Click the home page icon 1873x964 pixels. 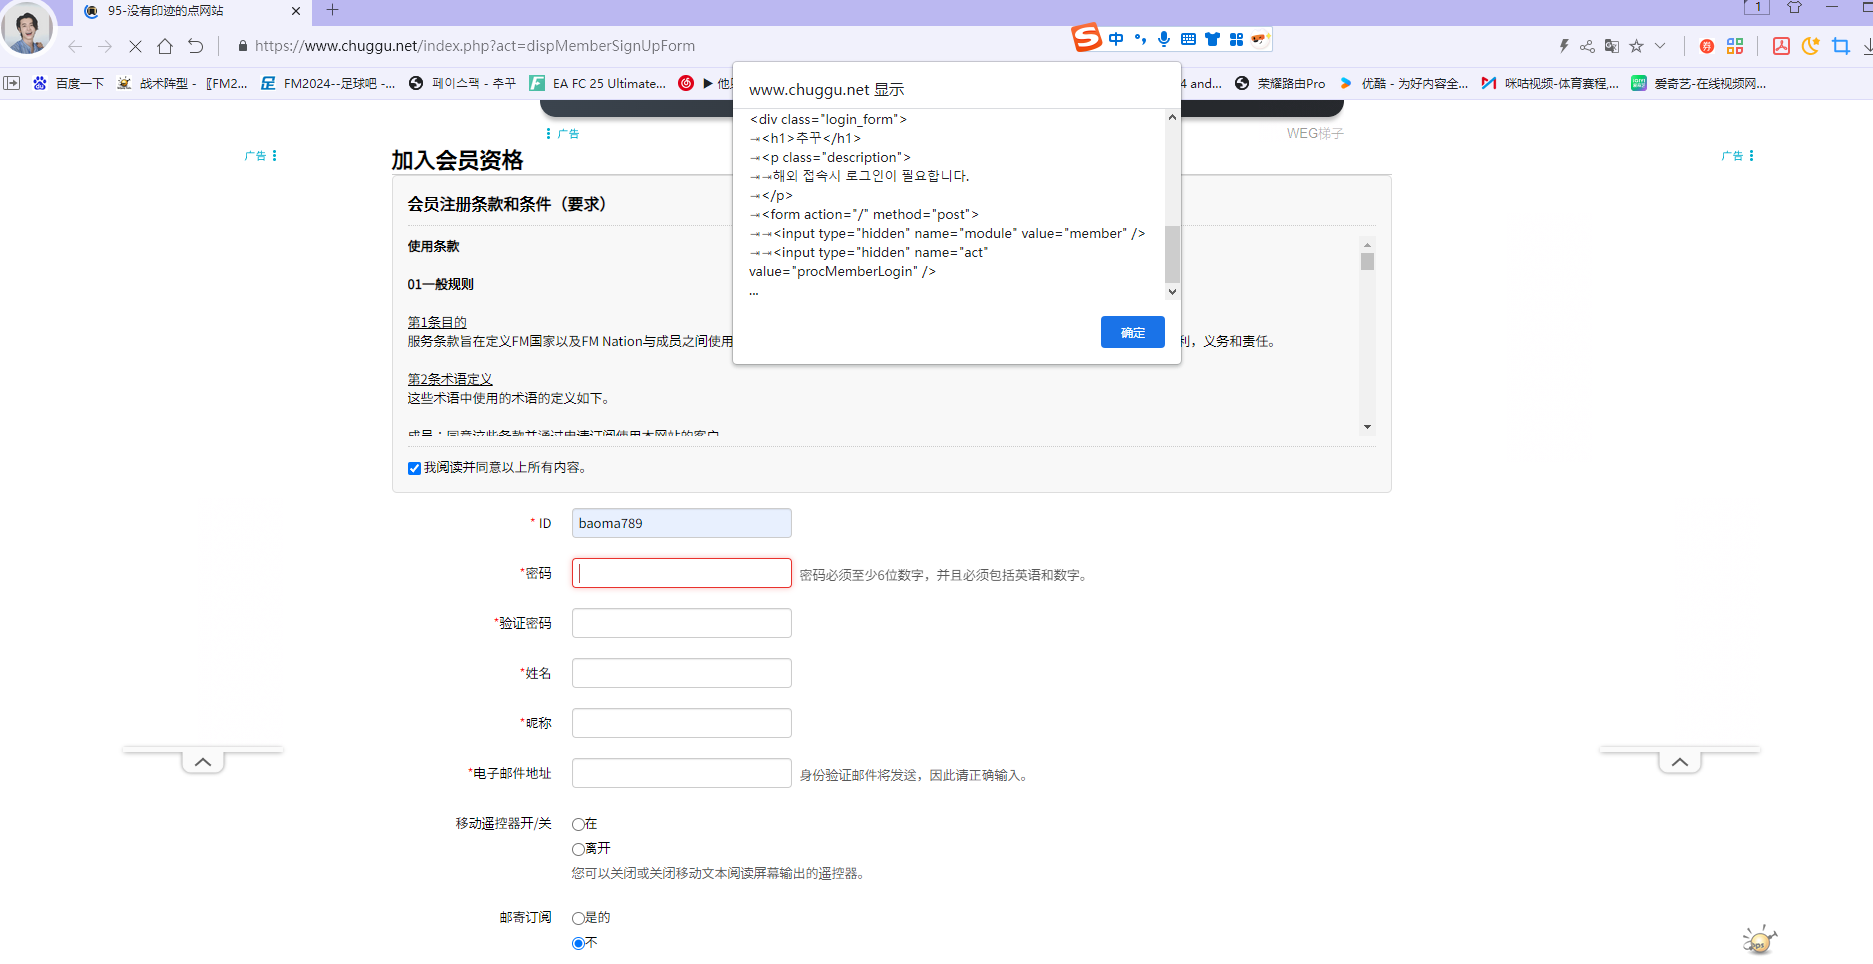[x=165, y=46]
